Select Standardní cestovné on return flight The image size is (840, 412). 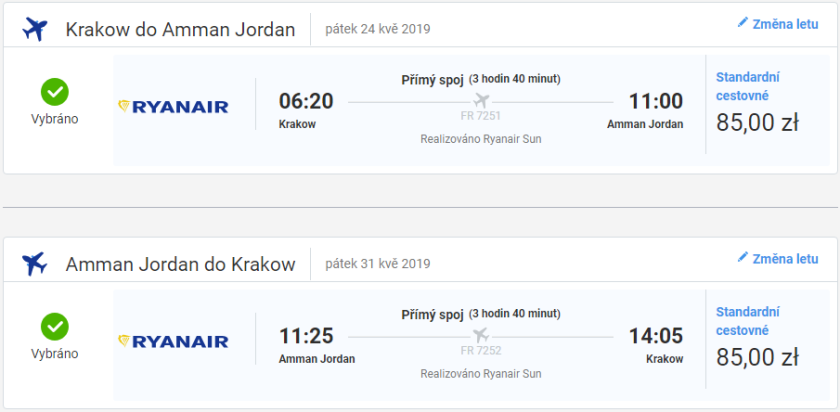(x=748, y=322)
